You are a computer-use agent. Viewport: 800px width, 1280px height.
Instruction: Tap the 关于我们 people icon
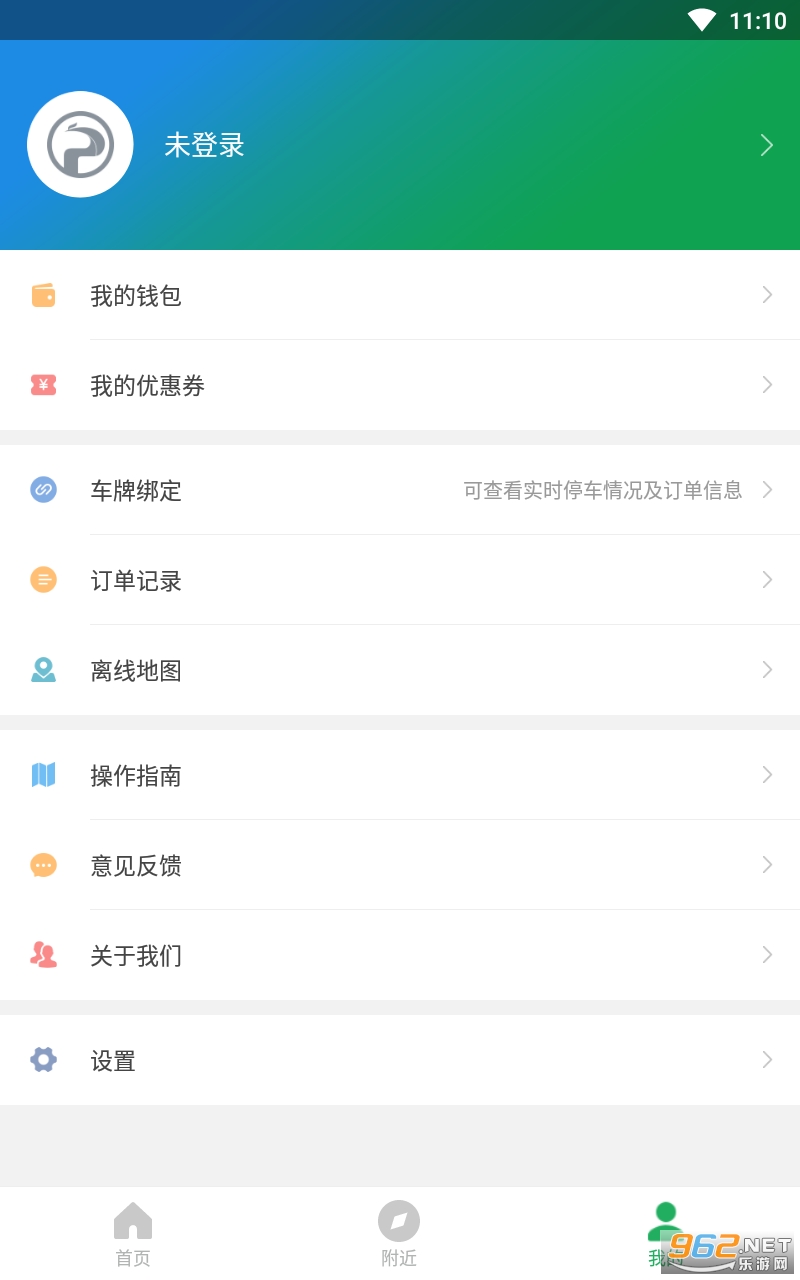(43, 955)
